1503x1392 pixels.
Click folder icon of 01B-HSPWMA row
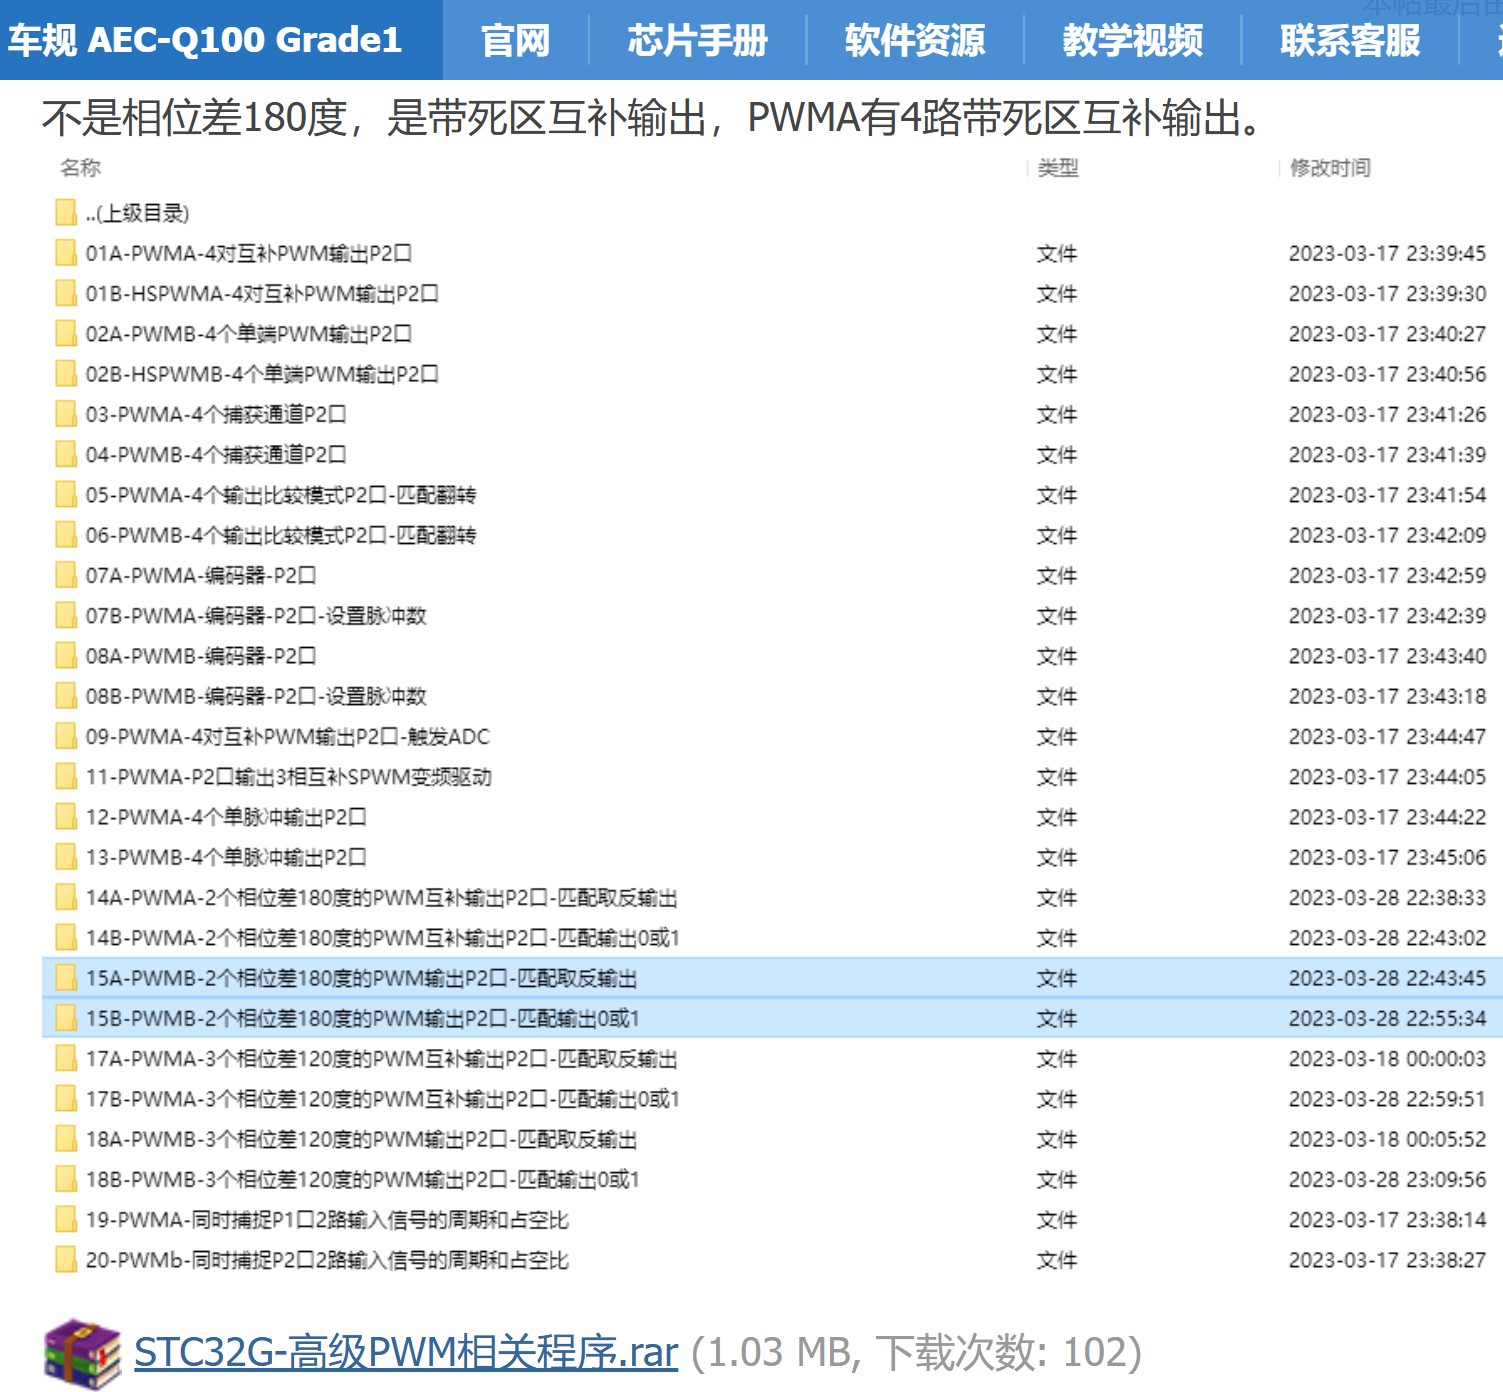click(x=66, y=293)
